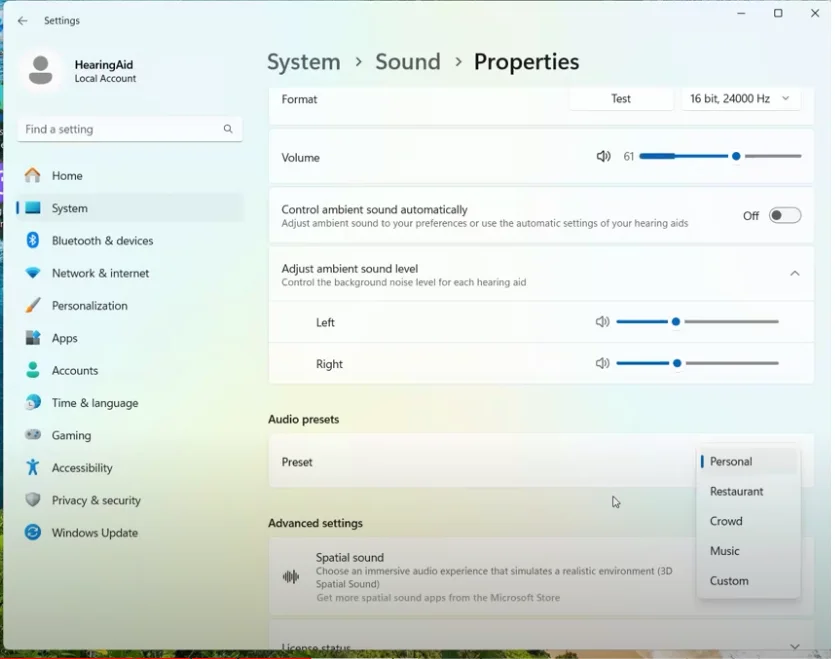This screenshot has width=835, height=659.
Task: Open Windows Update page
Action: [x=130, y=532]
